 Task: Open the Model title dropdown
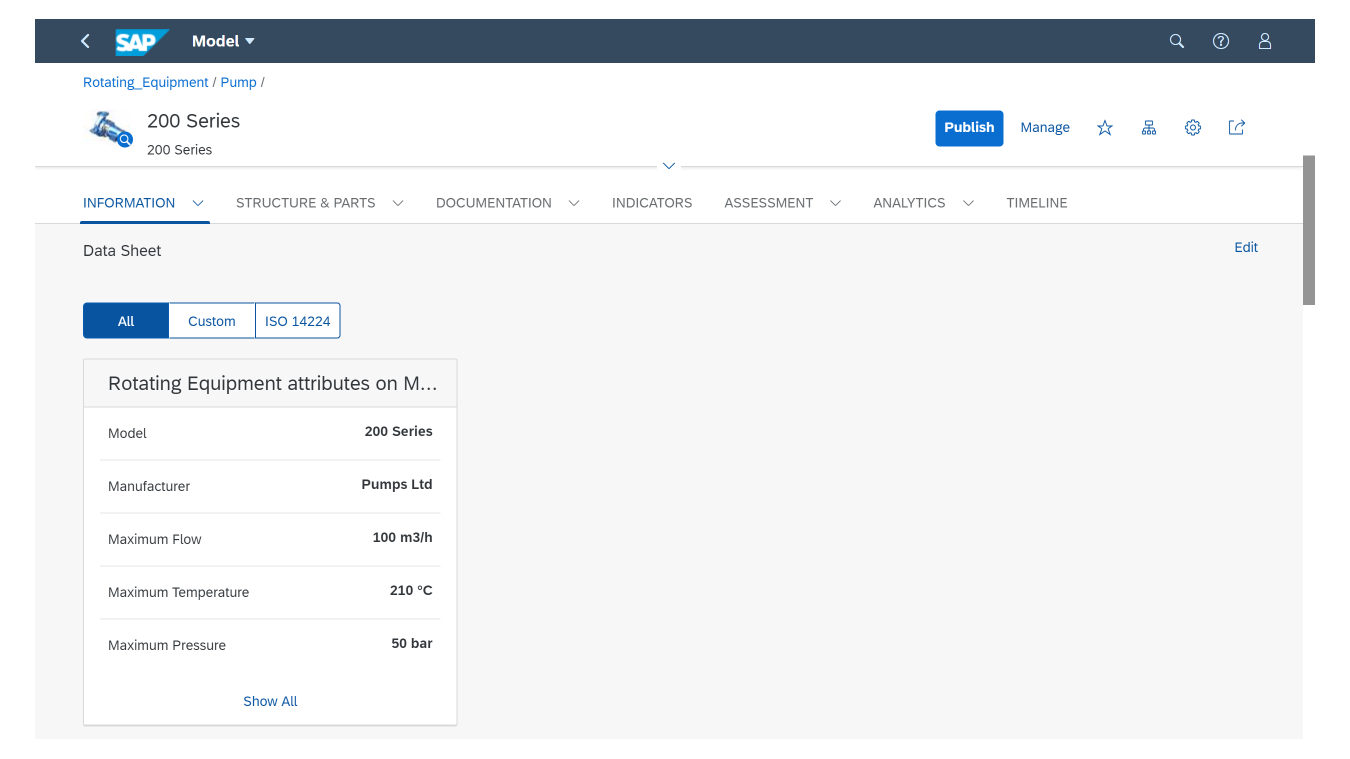[224, 41]
